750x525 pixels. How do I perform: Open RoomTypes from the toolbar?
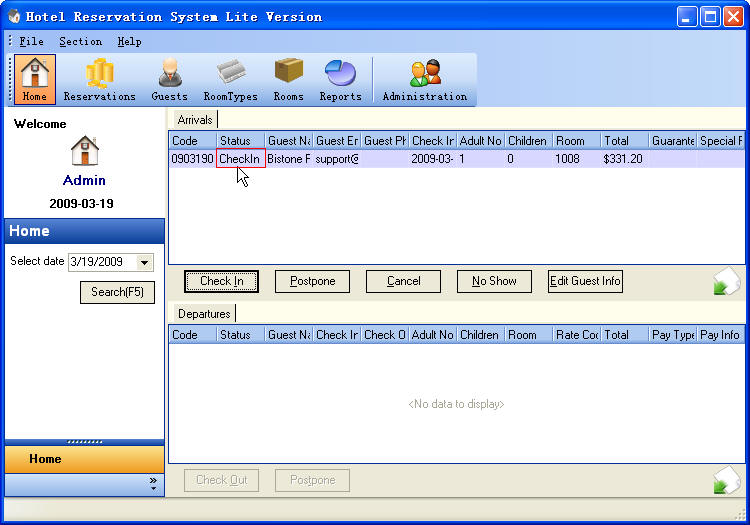pyautogui.click(x=230, y=80)
